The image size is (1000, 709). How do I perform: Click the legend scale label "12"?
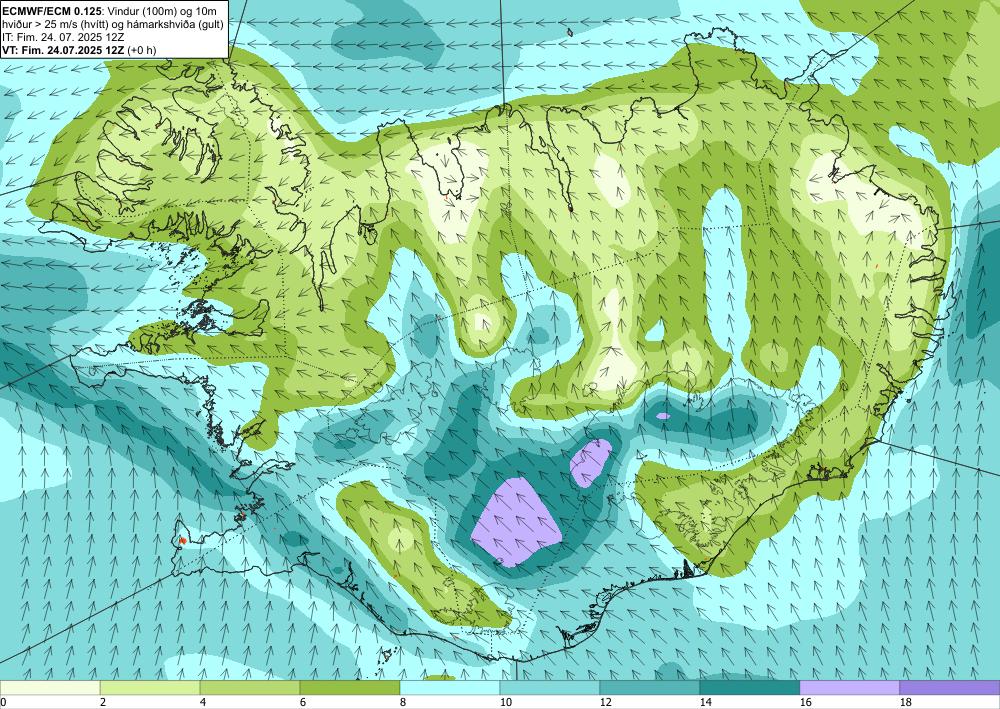point(605,702)
